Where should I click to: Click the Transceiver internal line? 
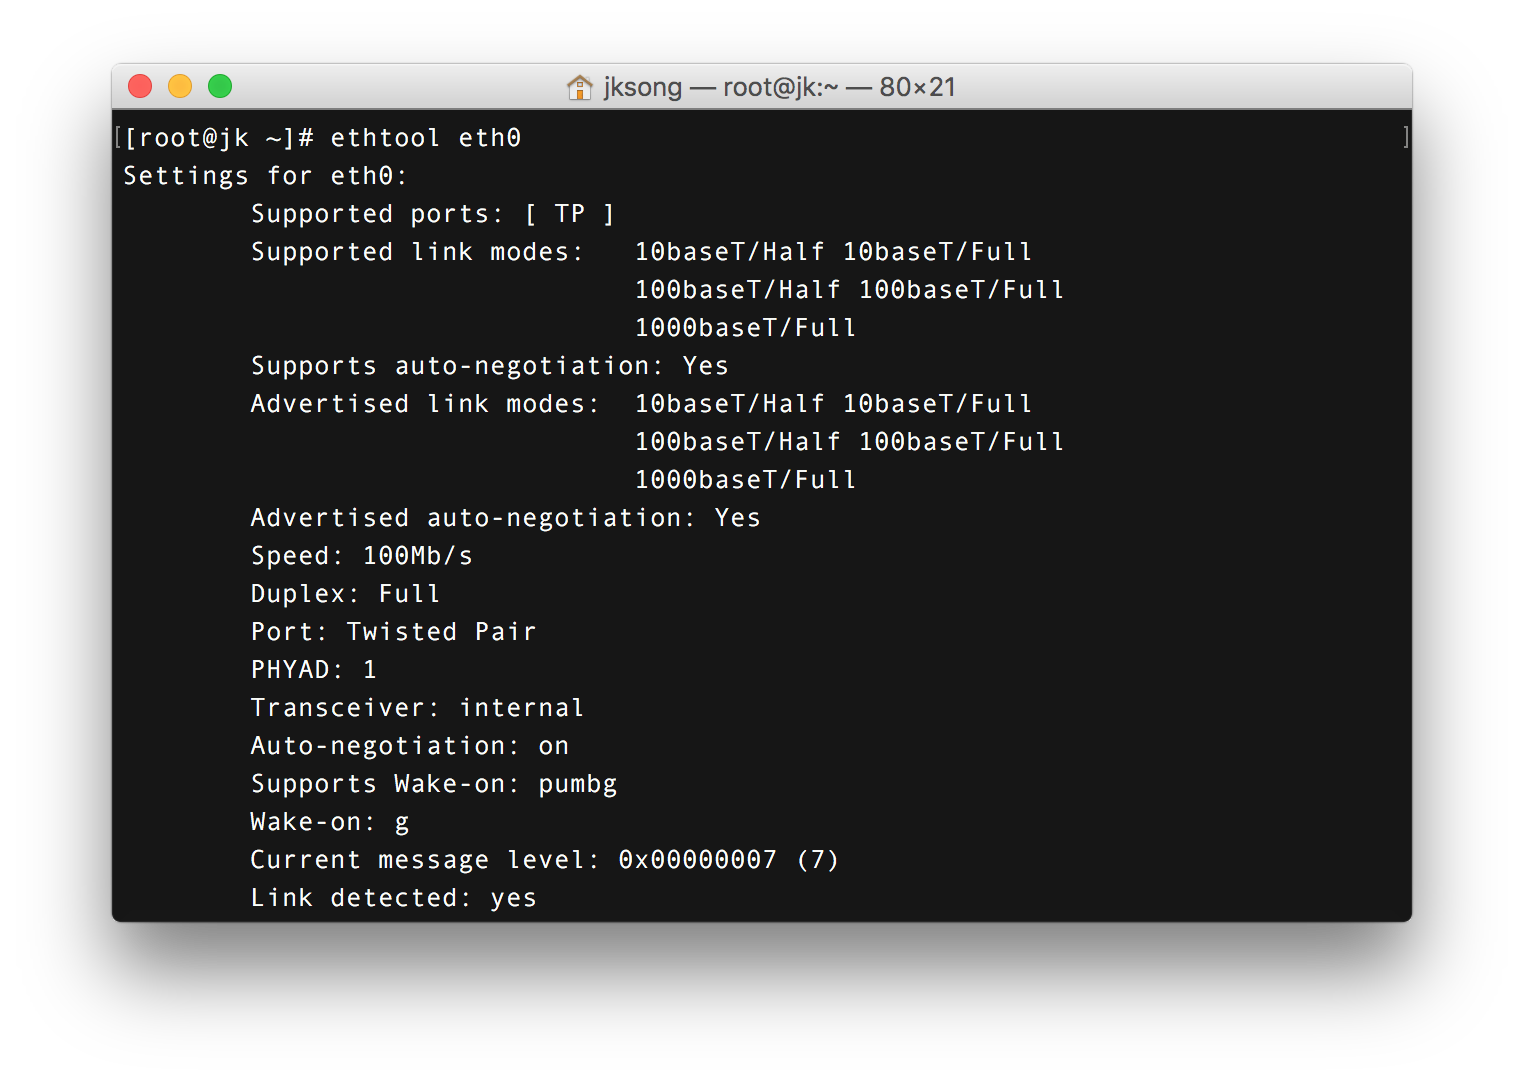click(417, 708)
